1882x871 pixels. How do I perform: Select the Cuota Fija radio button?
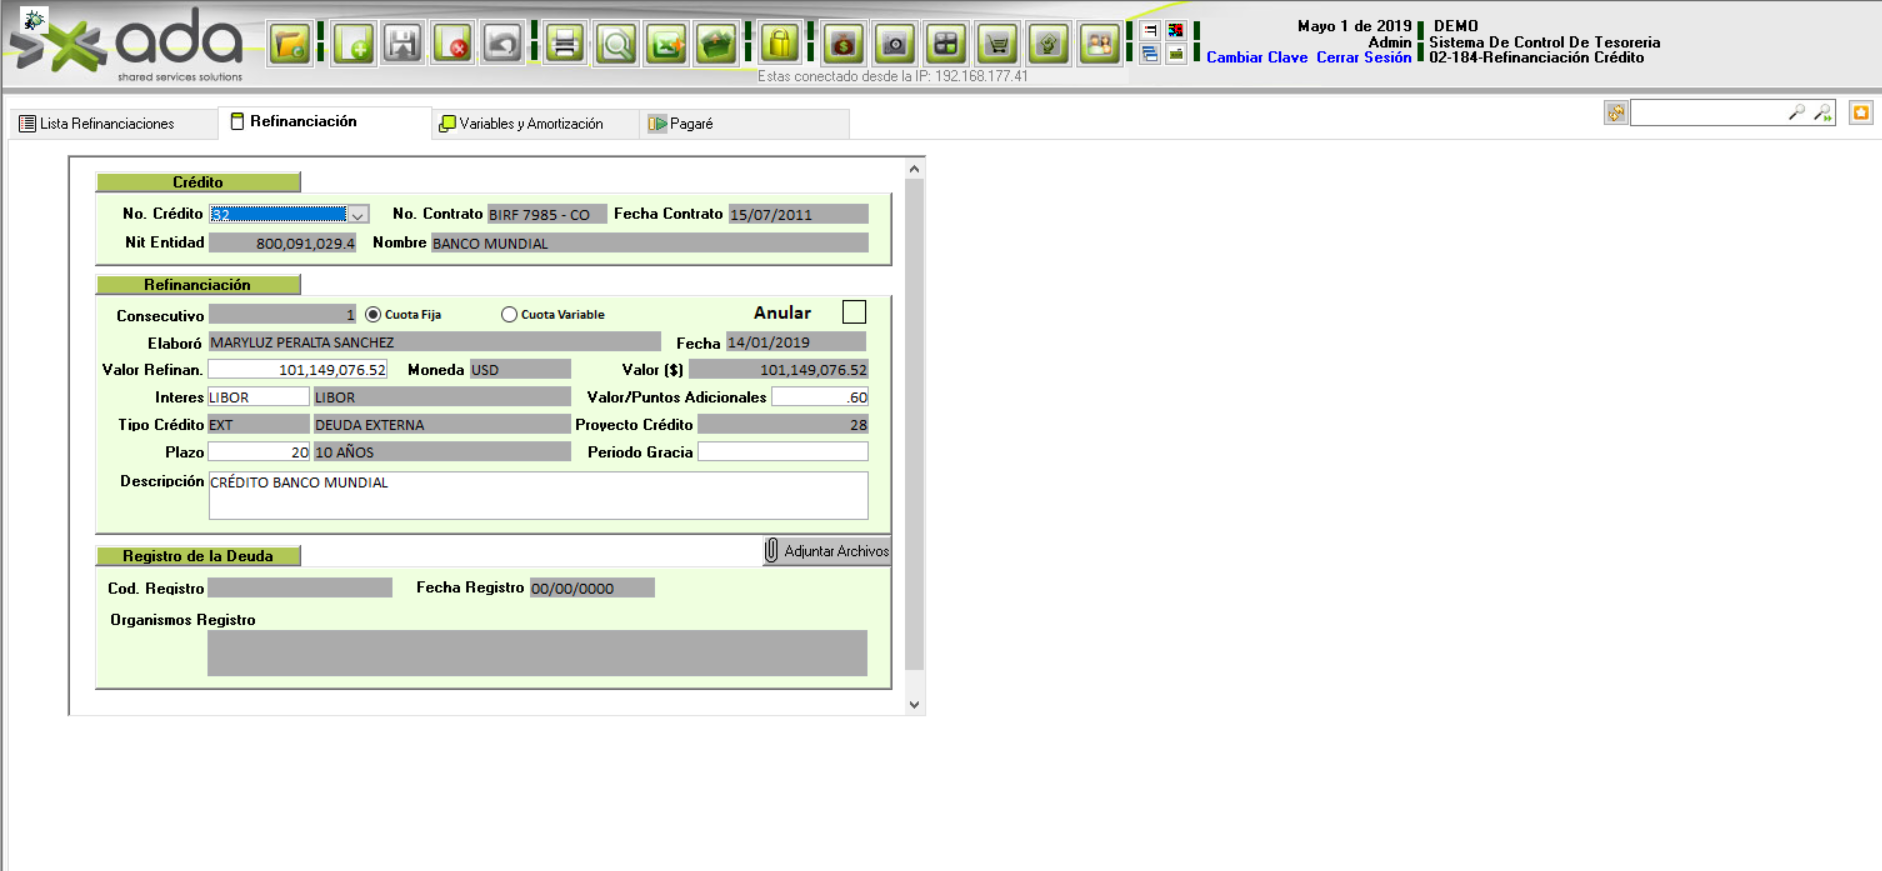point(373,314)
